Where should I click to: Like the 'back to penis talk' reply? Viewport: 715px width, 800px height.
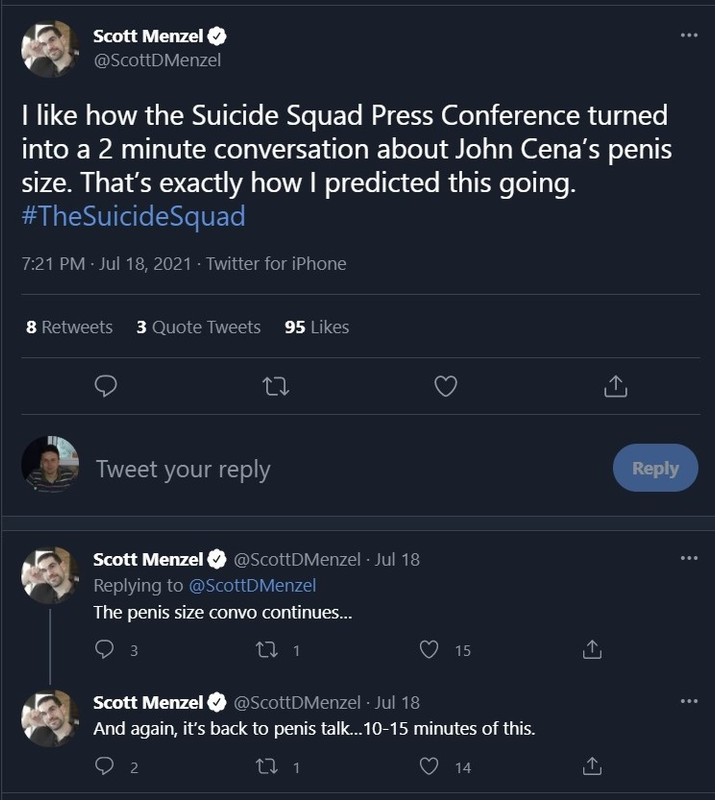[430, 767]
